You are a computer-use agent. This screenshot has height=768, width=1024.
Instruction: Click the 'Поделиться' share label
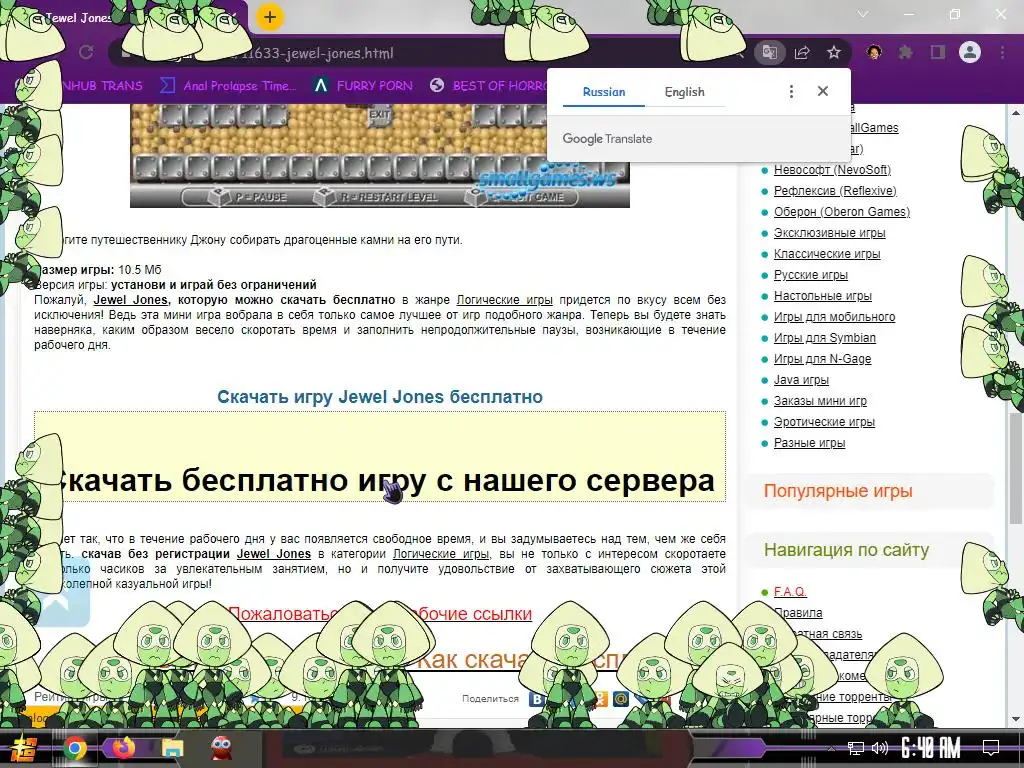490,699
